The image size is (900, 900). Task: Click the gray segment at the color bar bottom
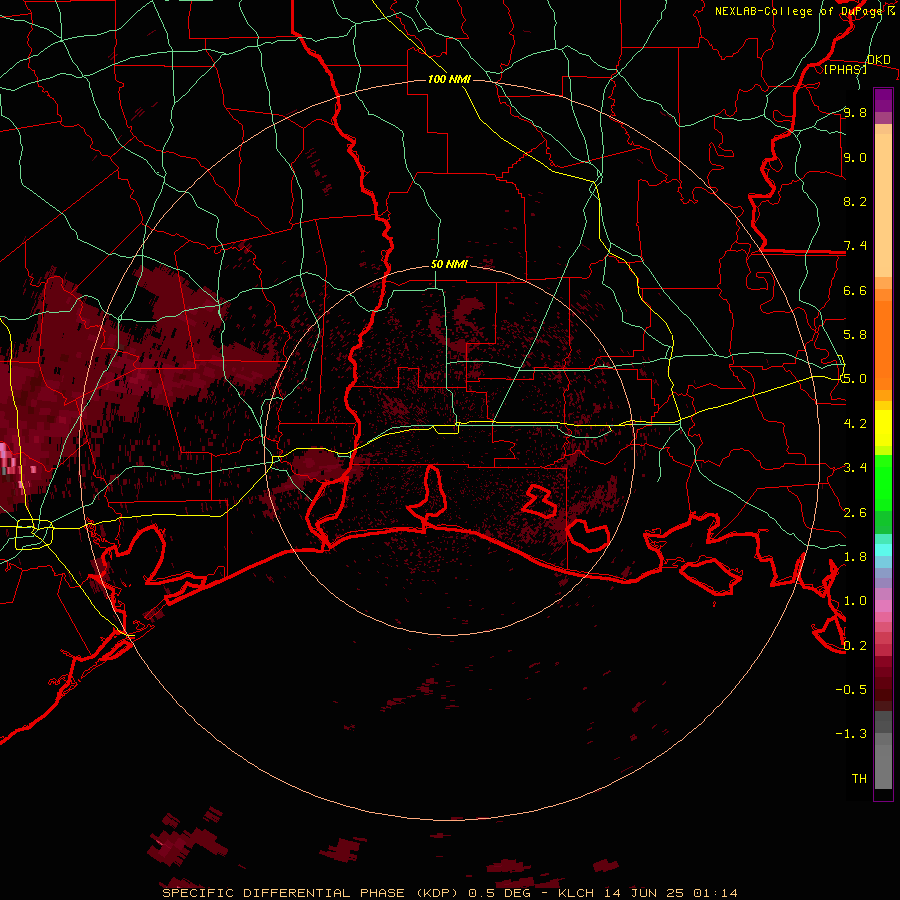(883, 761)
